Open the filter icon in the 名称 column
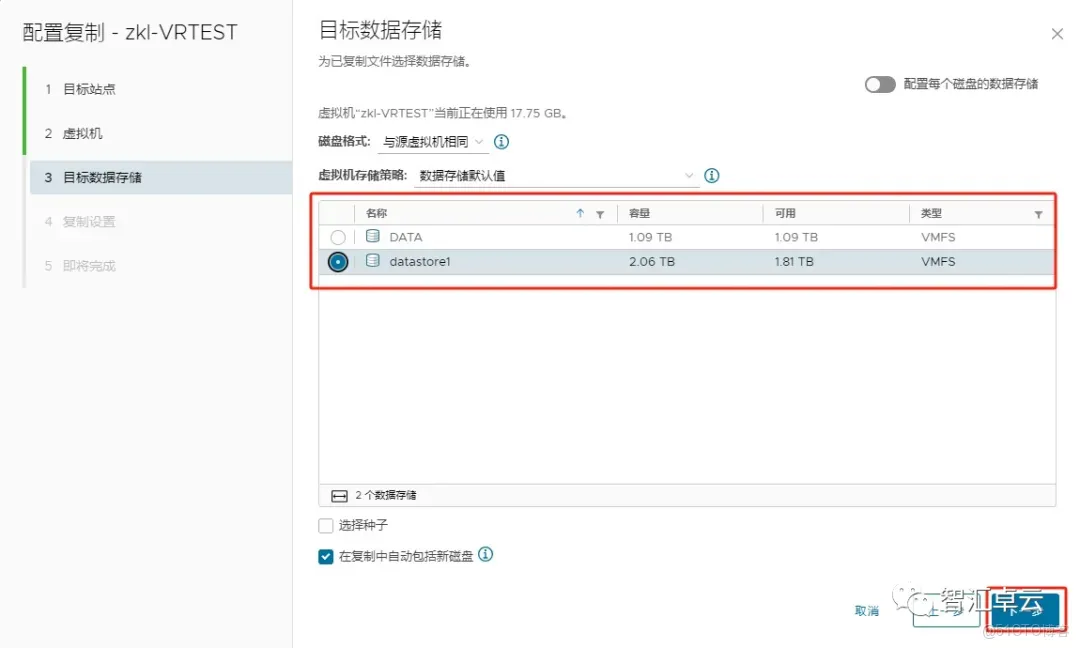 (x=600, y=214)
